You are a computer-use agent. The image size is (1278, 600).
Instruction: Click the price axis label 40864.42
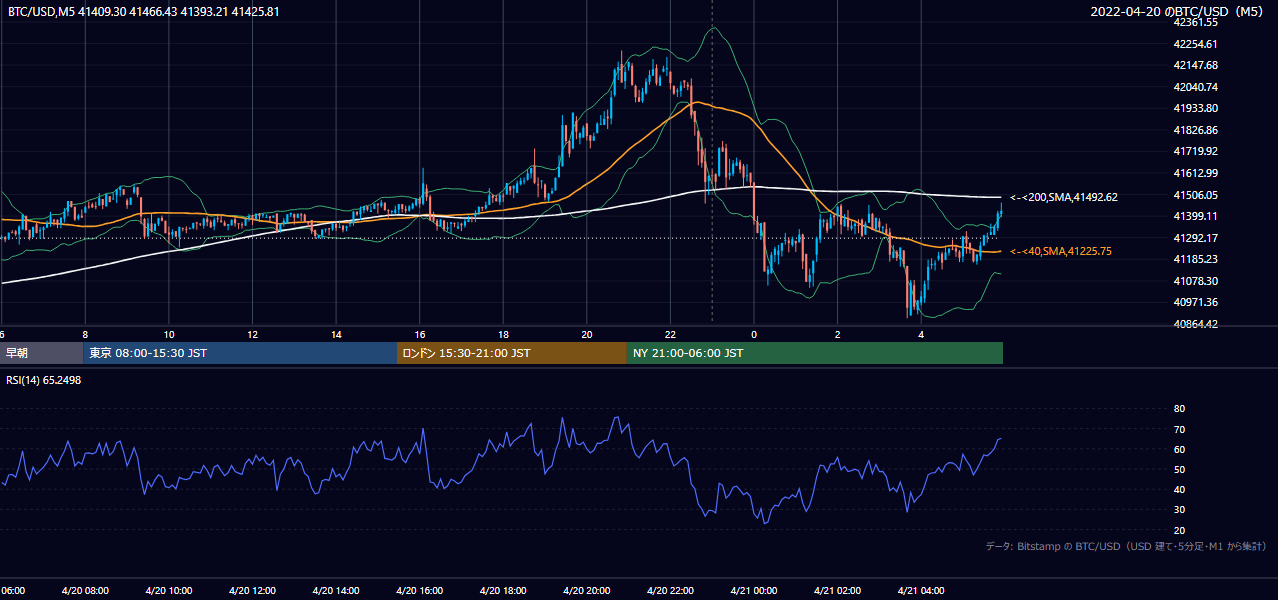pos(1197,324)
